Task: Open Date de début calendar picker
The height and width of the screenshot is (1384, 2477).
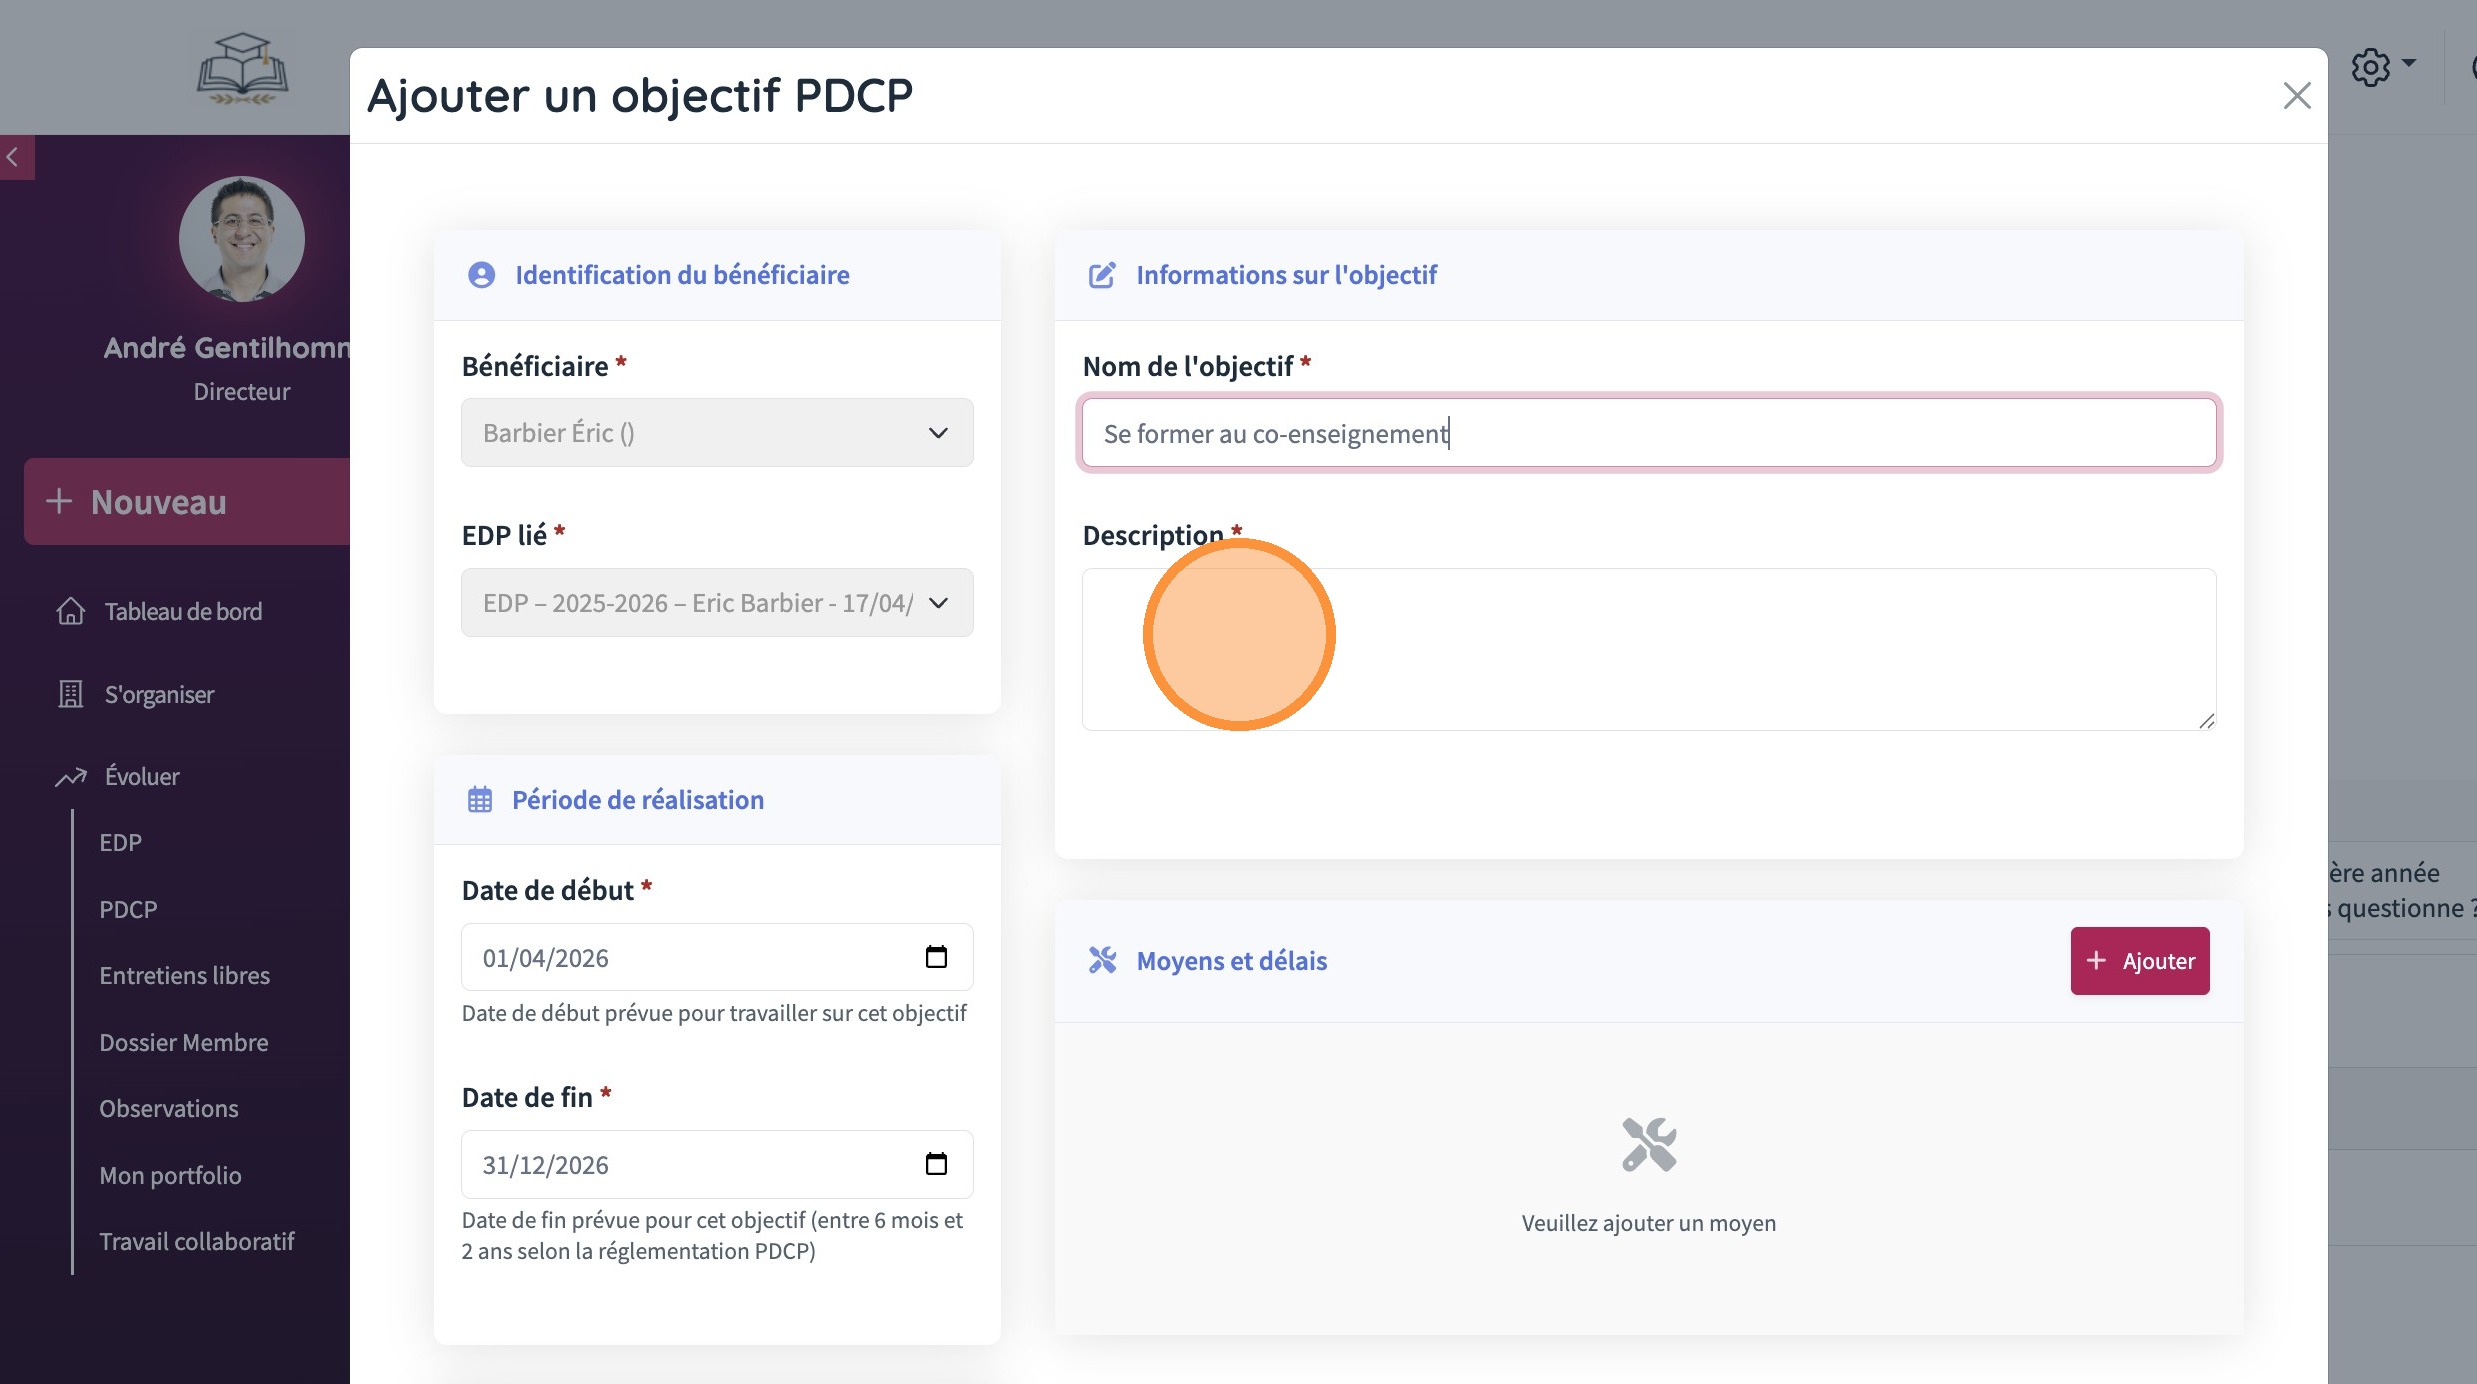Action: (935, 957)
